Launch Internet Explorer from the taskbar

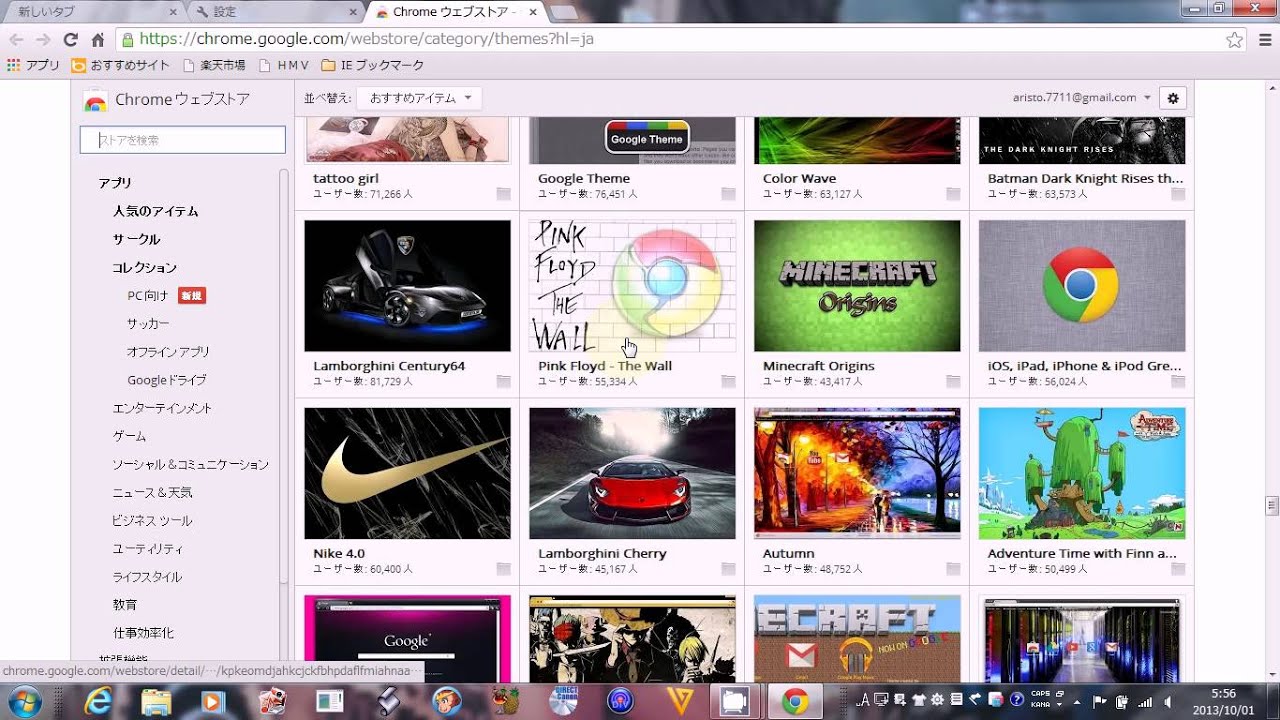click(99, 702)
